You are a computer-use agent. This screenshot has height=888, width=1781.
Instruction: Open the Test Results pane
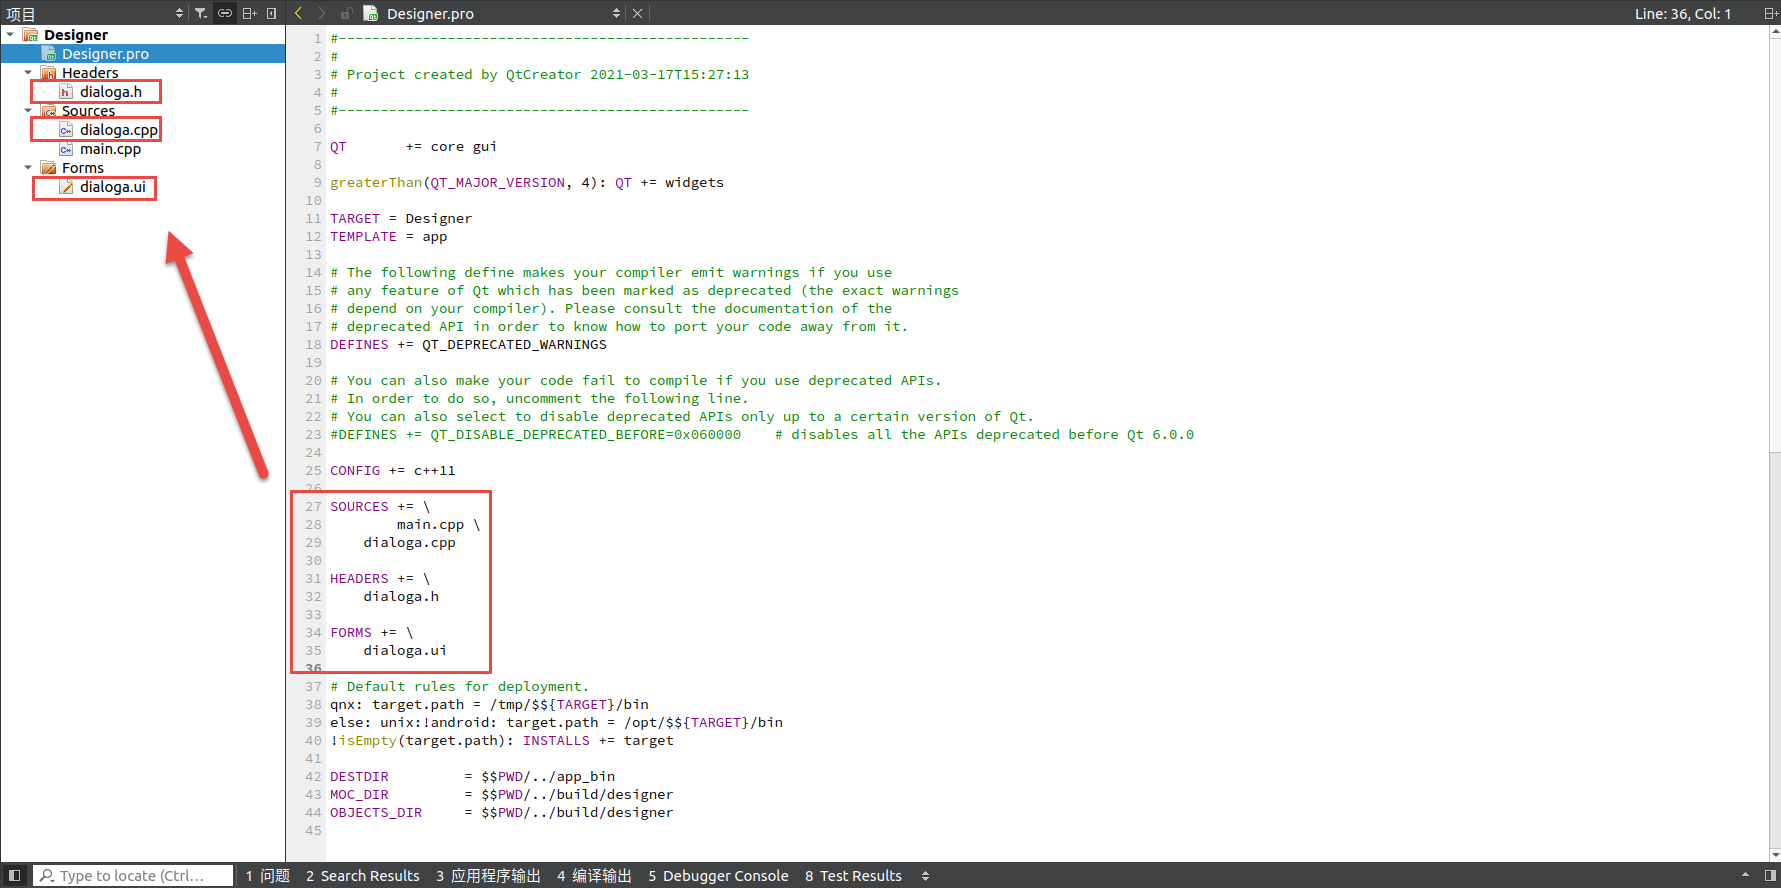point(853,876)
